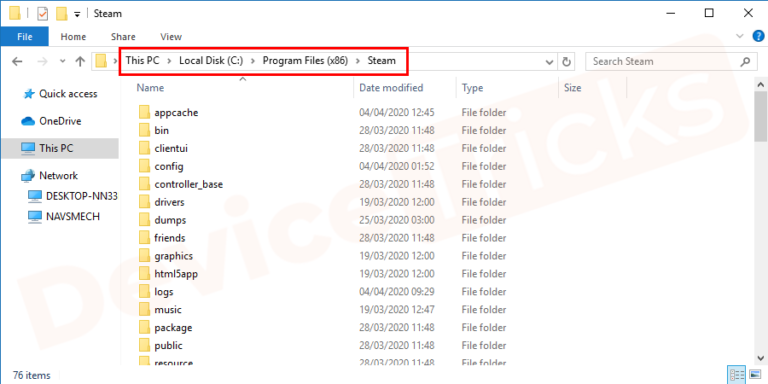Screen dimensions: 768x384
Task: Select the Share ribbon tab
Action: click(x=123, y=37)
